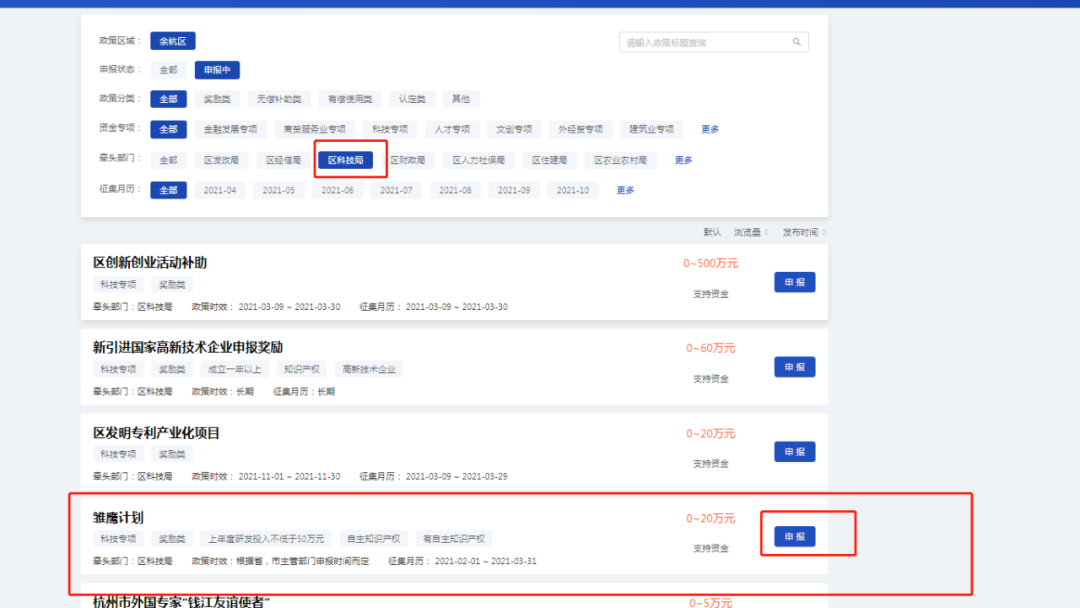Viewport: 1080px width, 608px height.
Task: Enable the 奖励类 policy category filter
Action: 217,99
